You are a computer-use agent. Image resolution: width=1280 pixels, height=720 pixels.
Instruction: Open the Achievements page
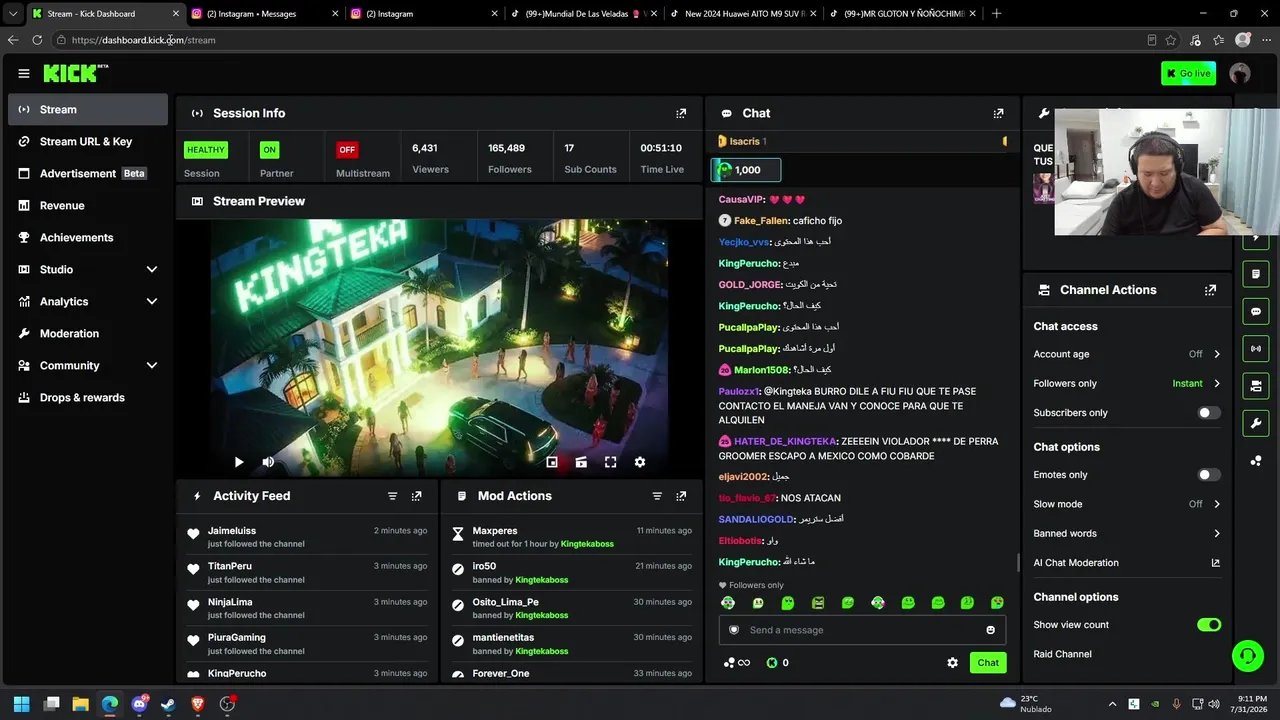[88, 238]
